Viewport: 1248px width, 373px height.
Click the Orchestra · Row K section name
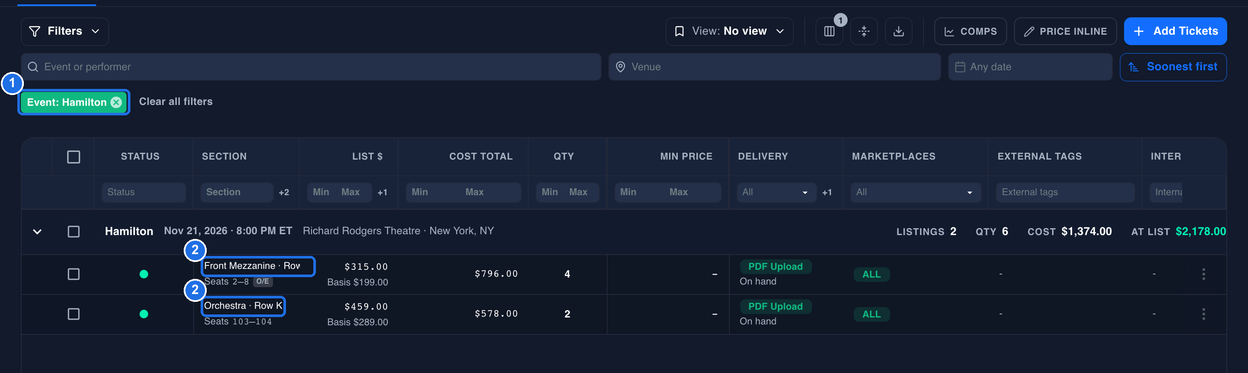[x=243, y=306]
